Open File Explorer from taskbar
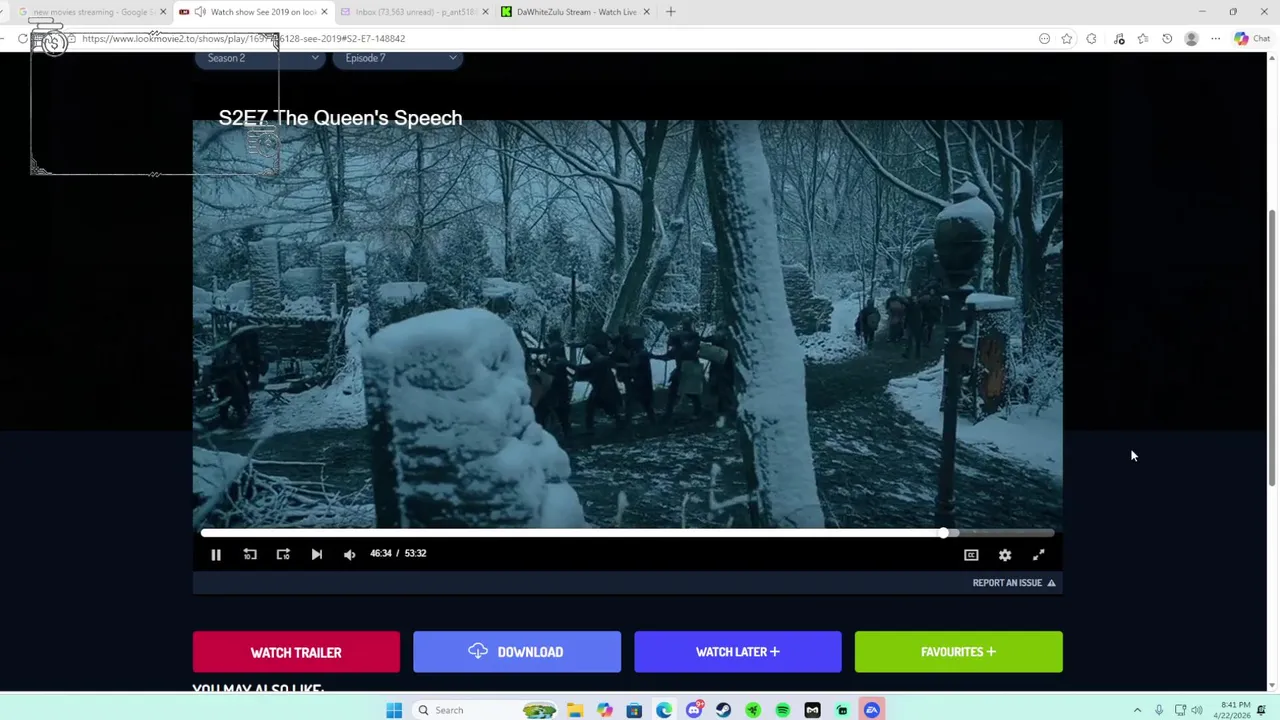 (575, 710)
